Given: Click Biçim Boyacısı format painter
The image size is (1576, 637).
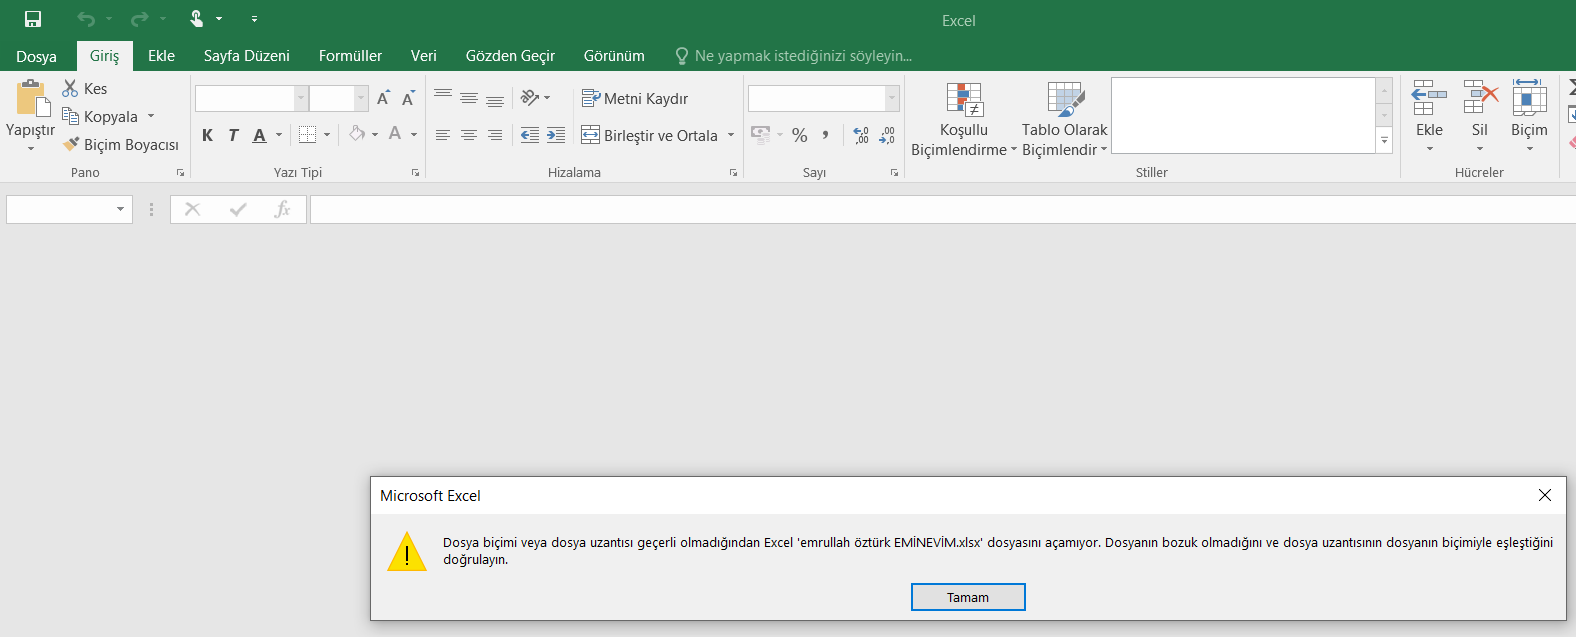Looking at the screenshot, I should click(121, 145).
